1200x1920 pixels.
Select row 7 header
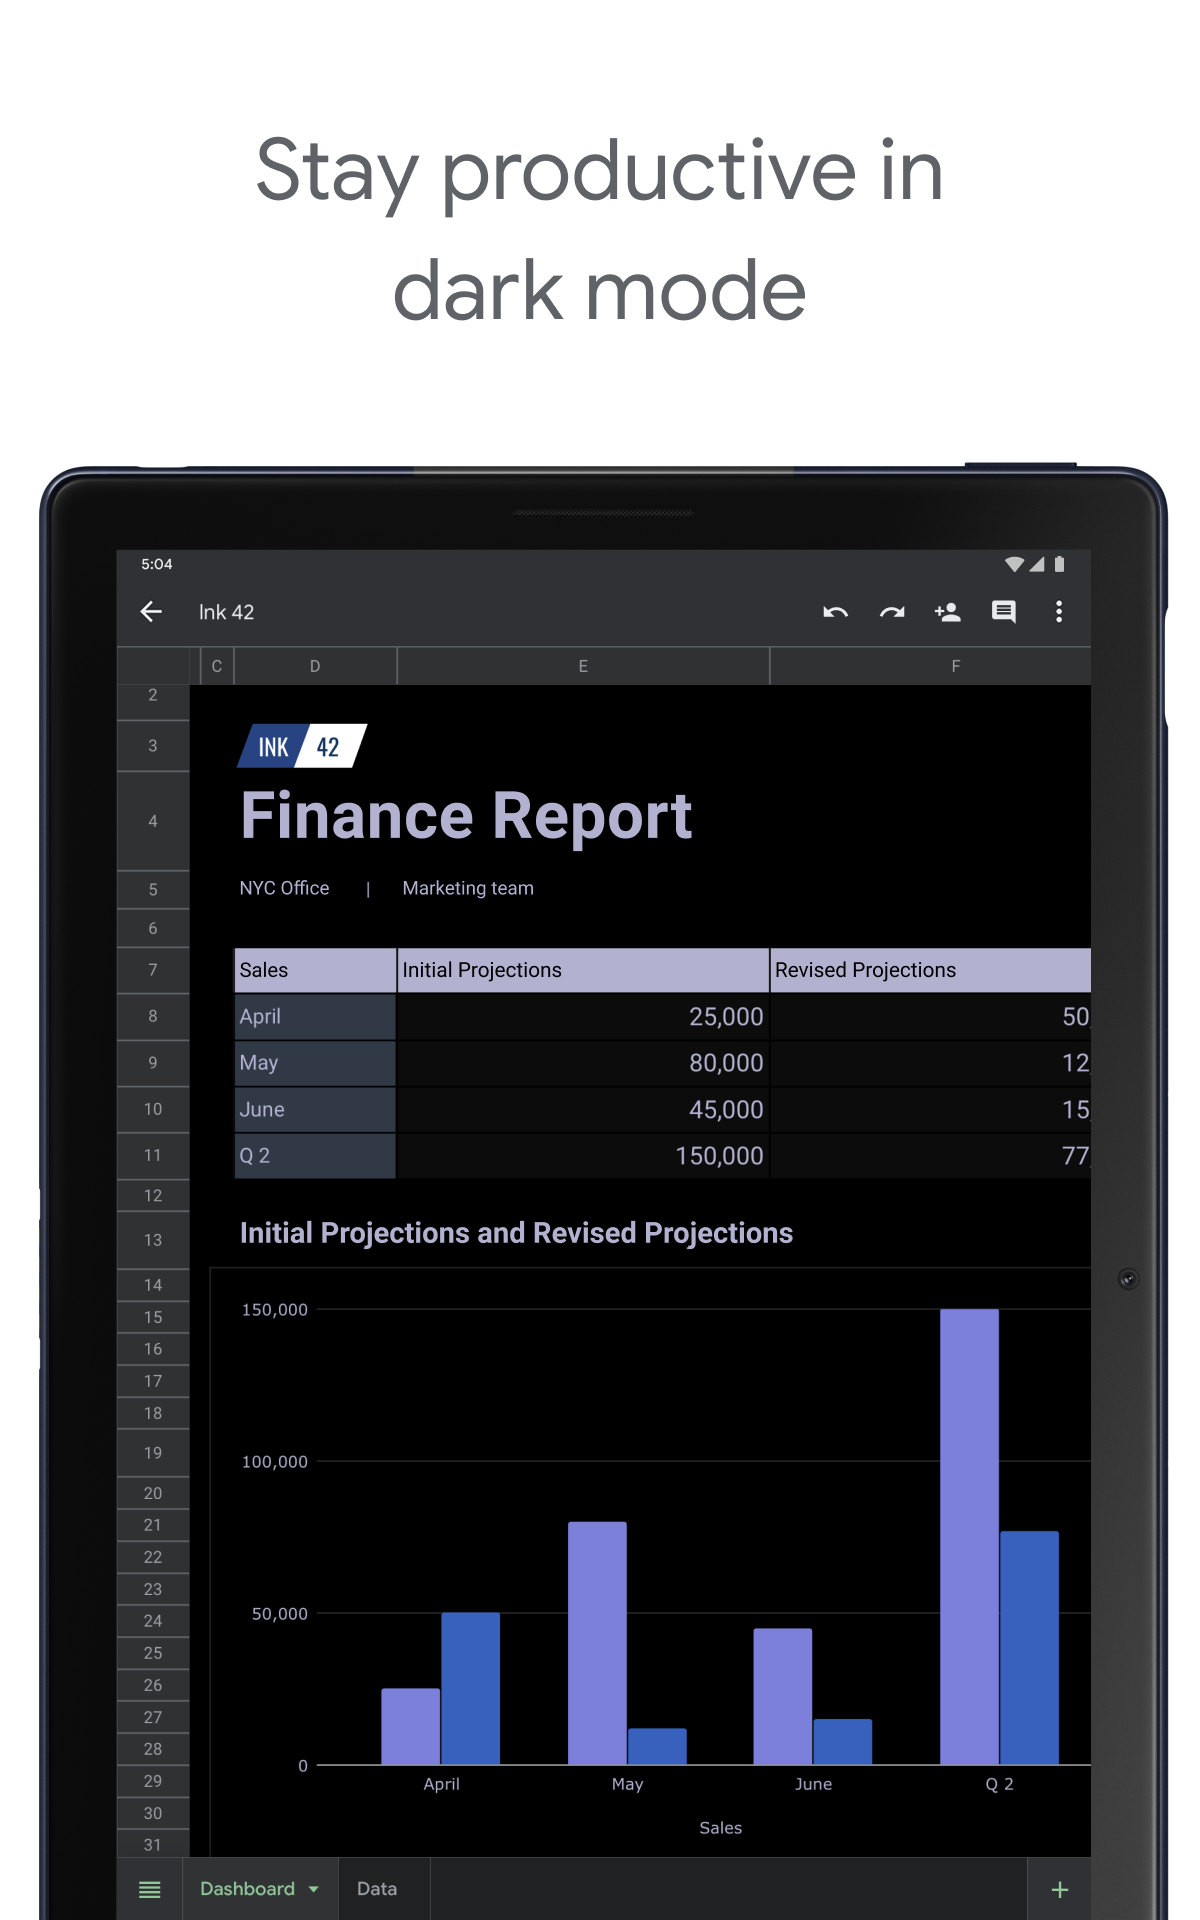point(153,970)
